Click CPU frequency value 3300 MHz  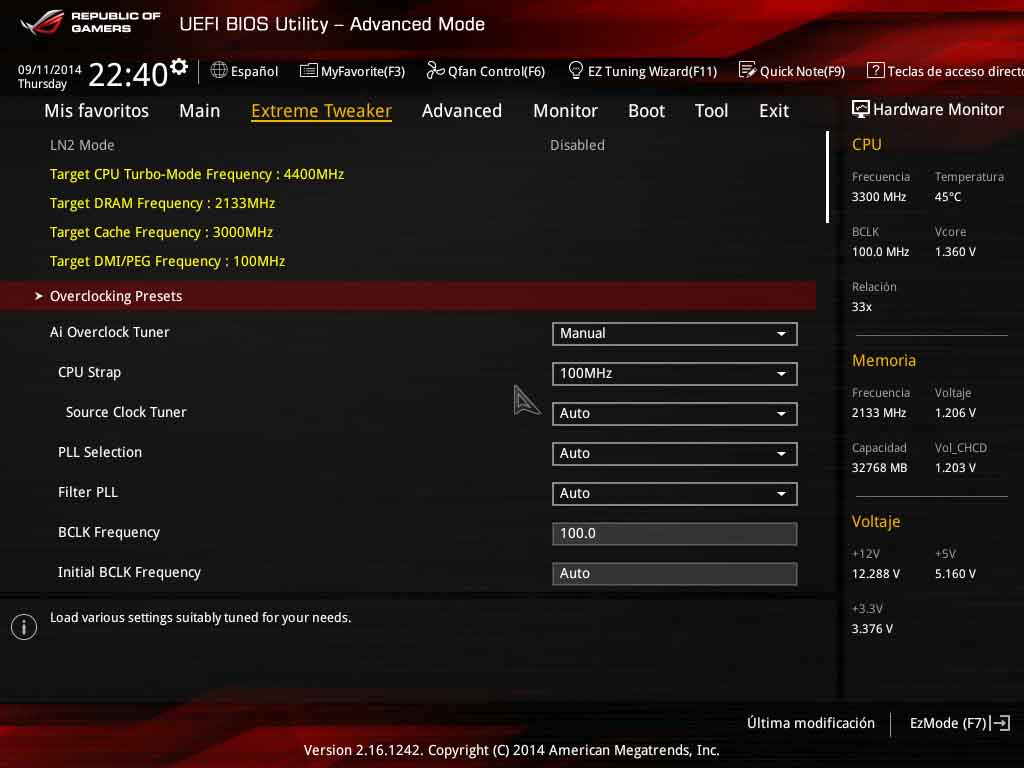879,197
